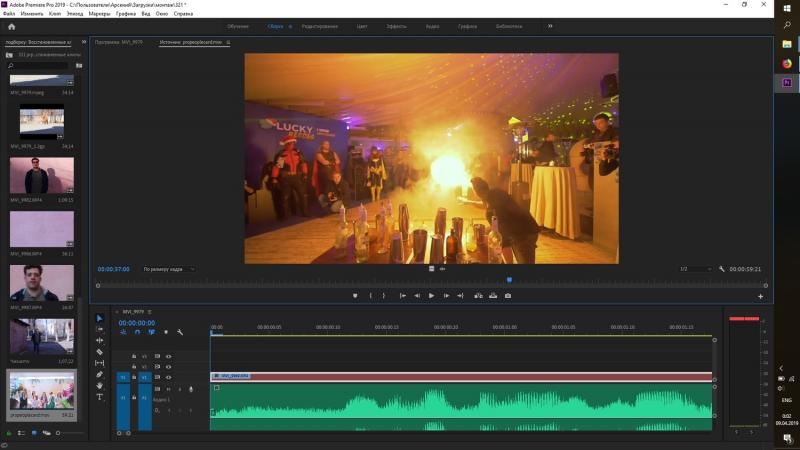Select the Razor tool

(x=99, y=352)
